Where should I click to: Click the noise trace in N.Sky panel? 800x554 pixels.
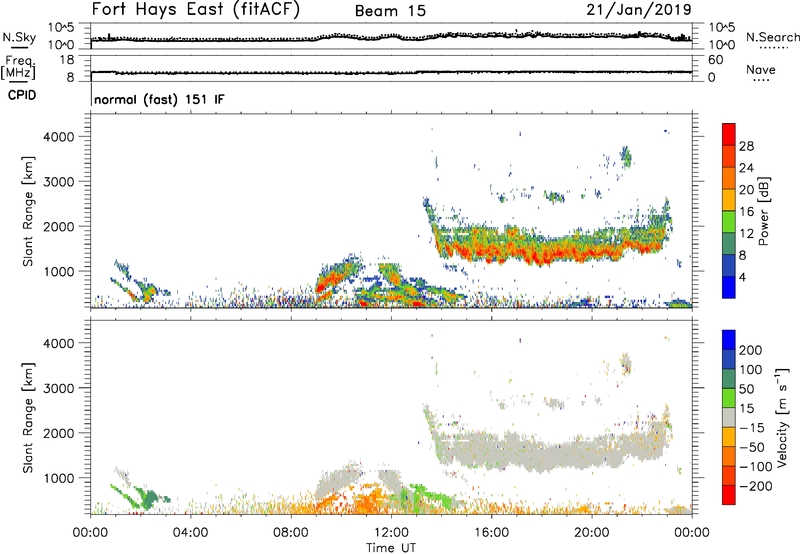coord(391,38)
